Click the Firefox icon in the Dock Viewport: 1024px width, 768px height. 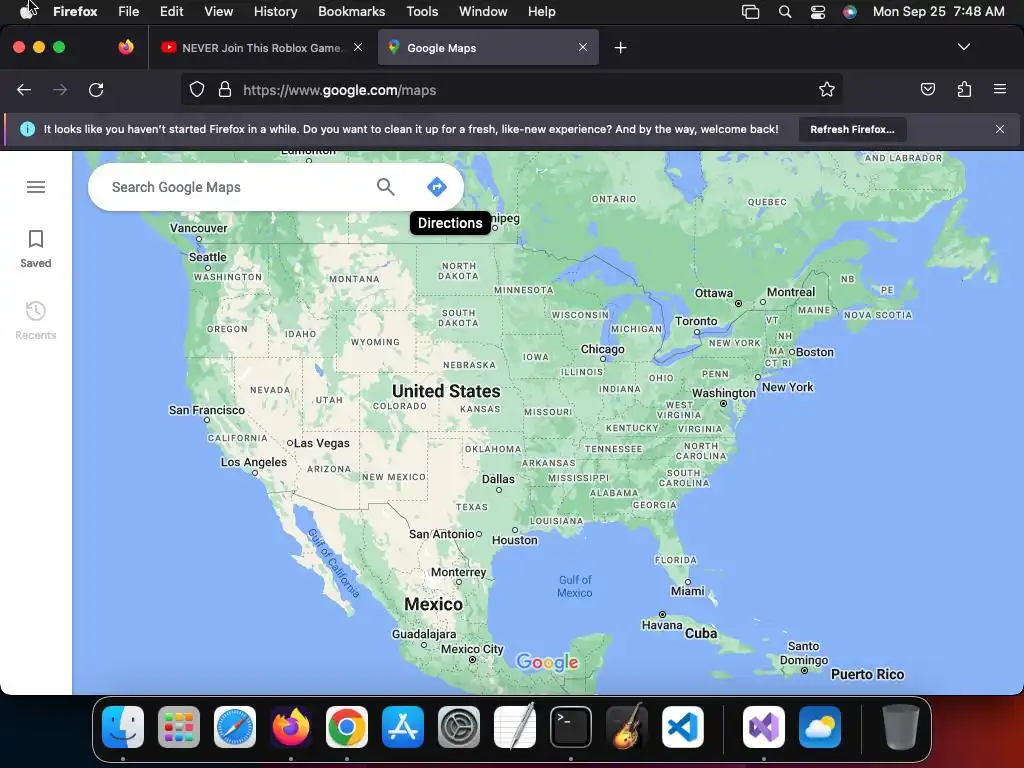pos(291,727)
